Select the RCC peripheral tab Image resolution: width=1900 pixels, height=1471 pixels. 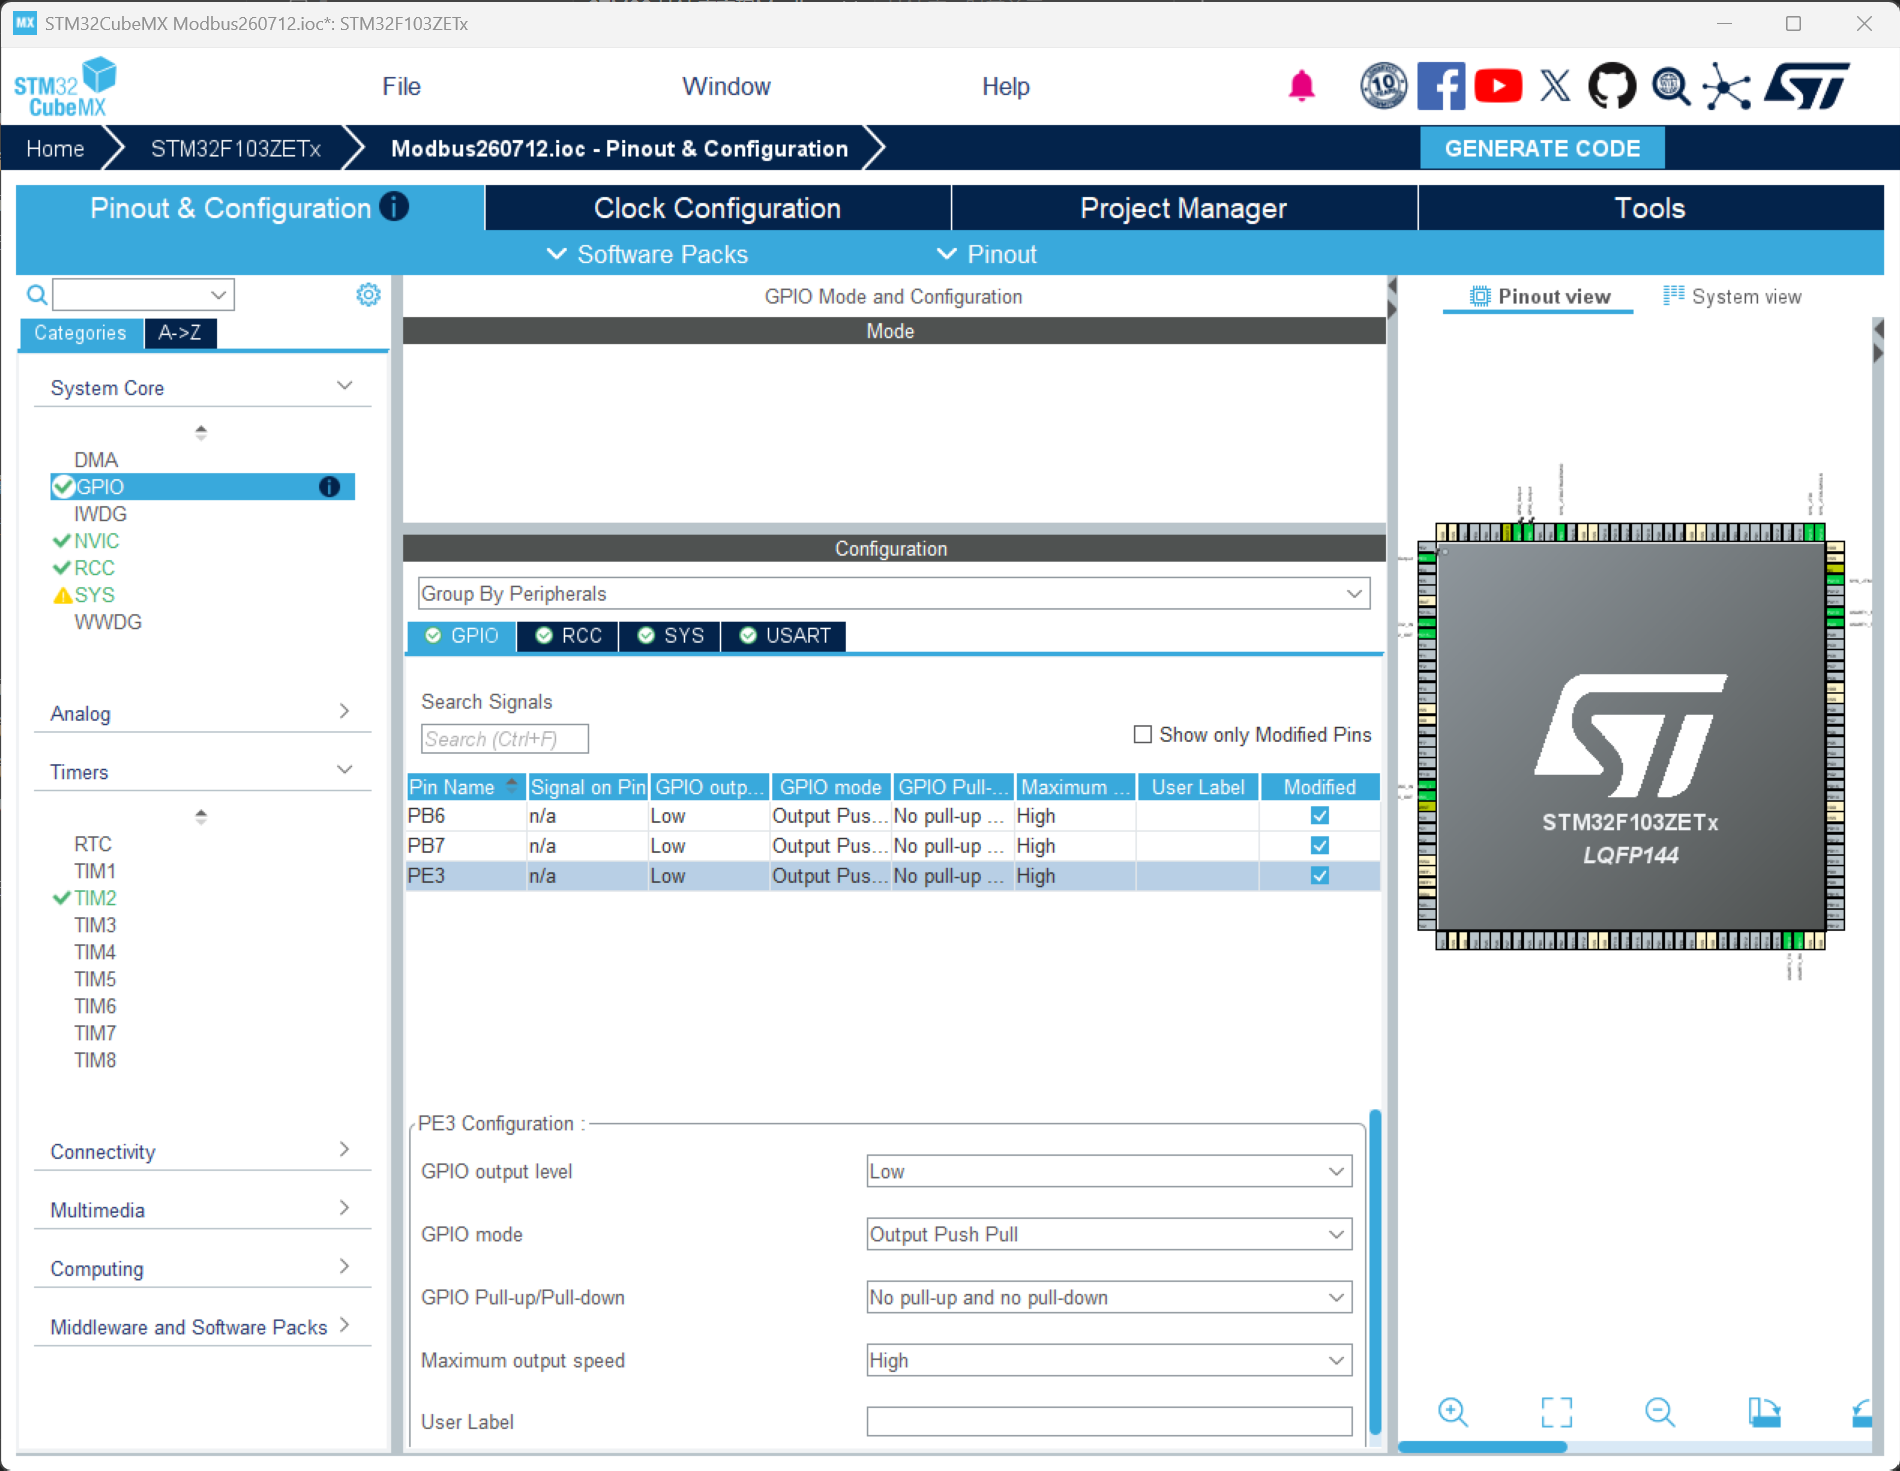coord(568,636)
